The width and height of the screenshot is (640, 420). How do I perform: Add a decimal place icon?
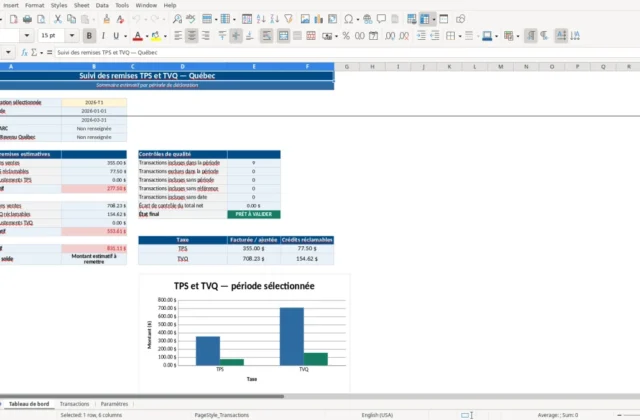[390, 36]
